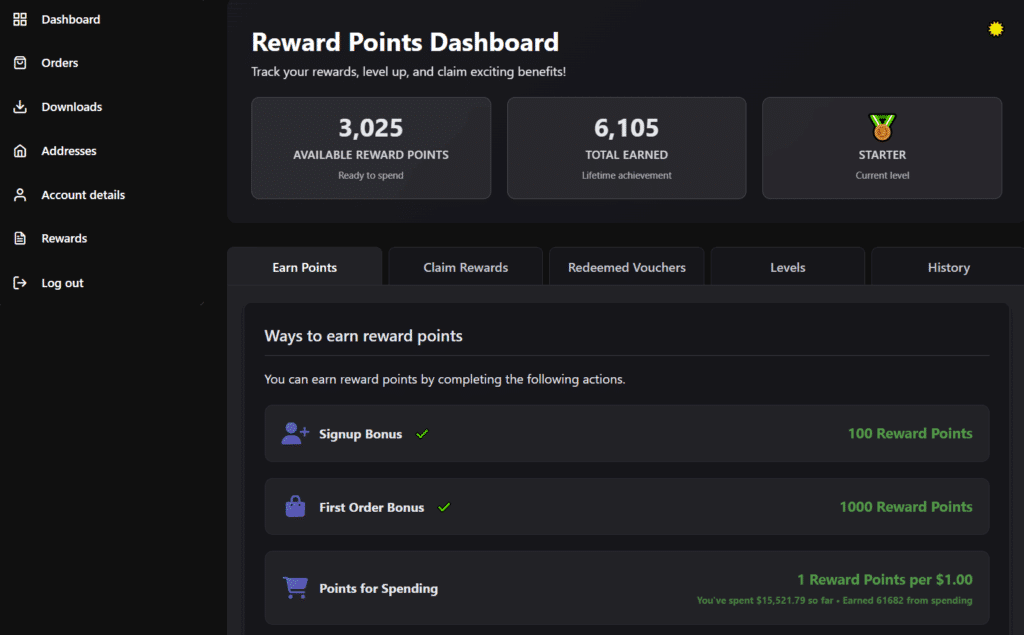Screen dimensions: 1024x635
Task: Click the Addresses home icon
Action: (20, 151)
